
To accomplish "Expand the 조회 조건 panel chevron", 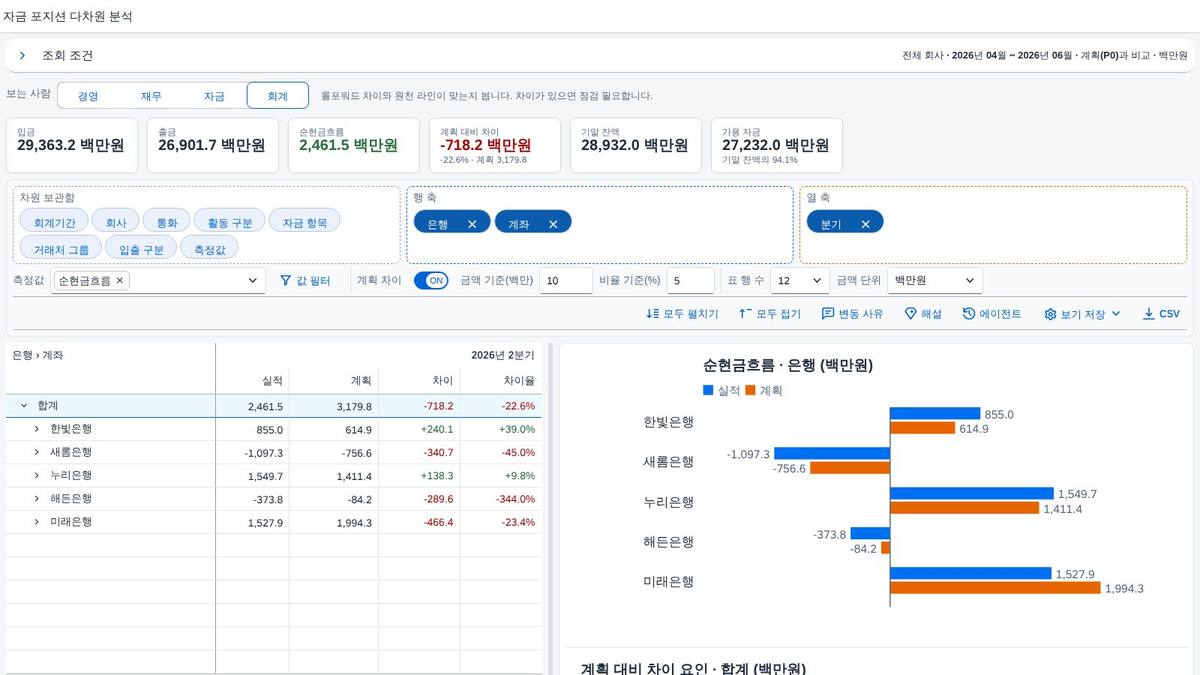I will (x=22, y=56).
